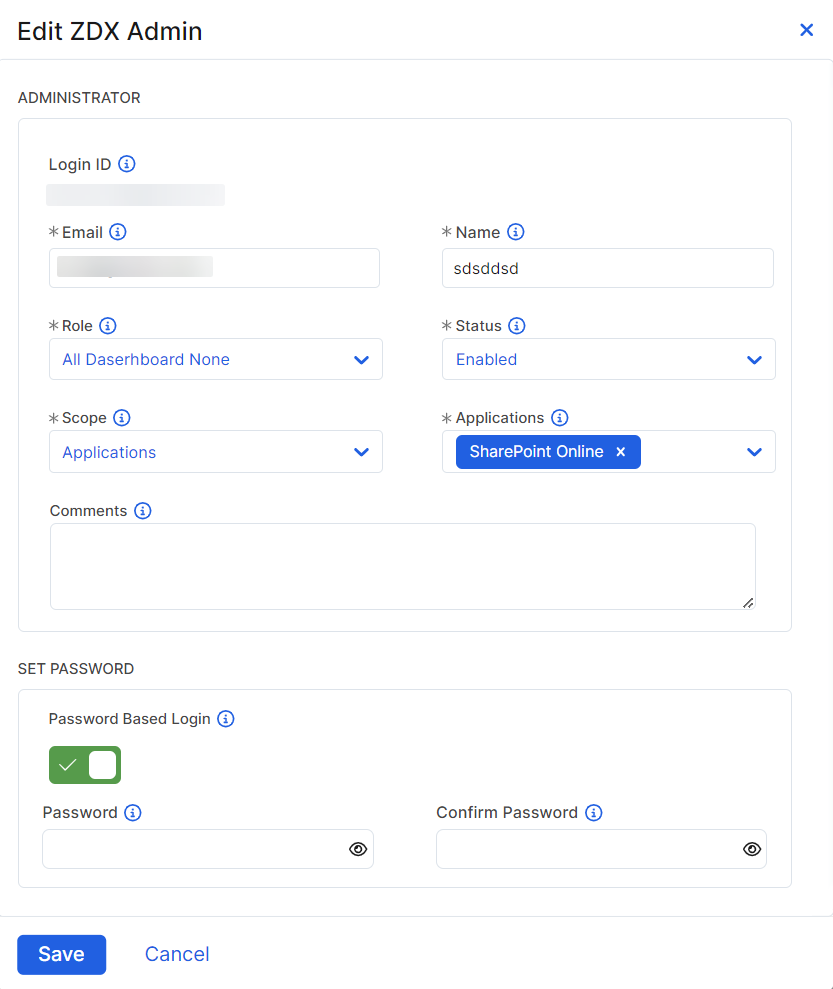Click the Name field info icon
The width and height of the screenshot is (833, 989).
(x=516, y=232)
